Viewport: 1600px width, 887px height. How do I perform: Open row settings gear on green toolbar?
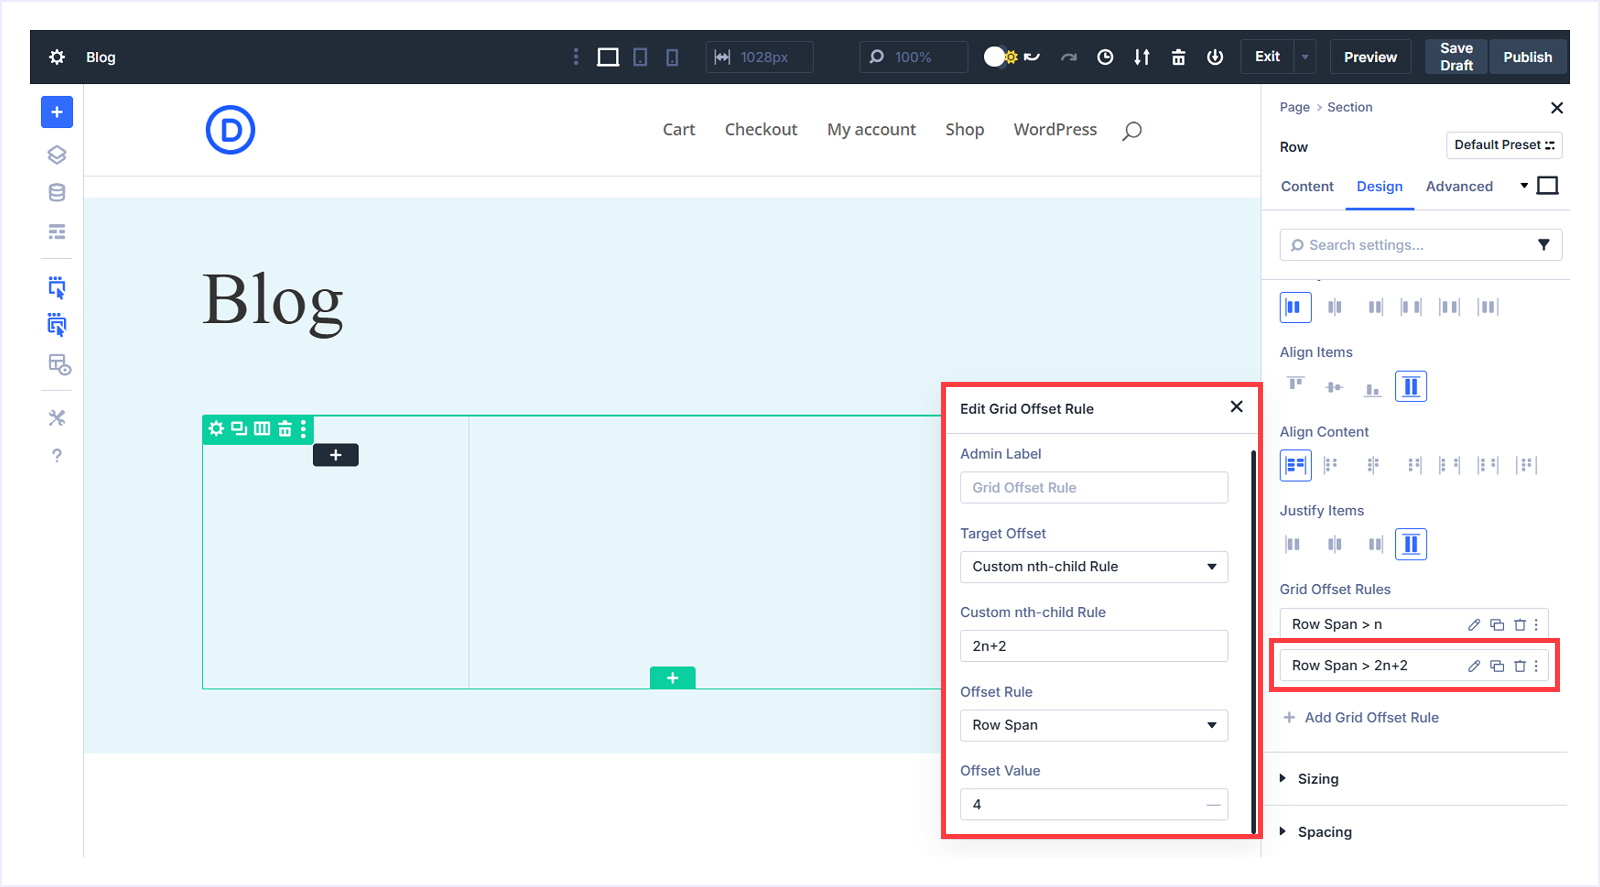point(216,429)
